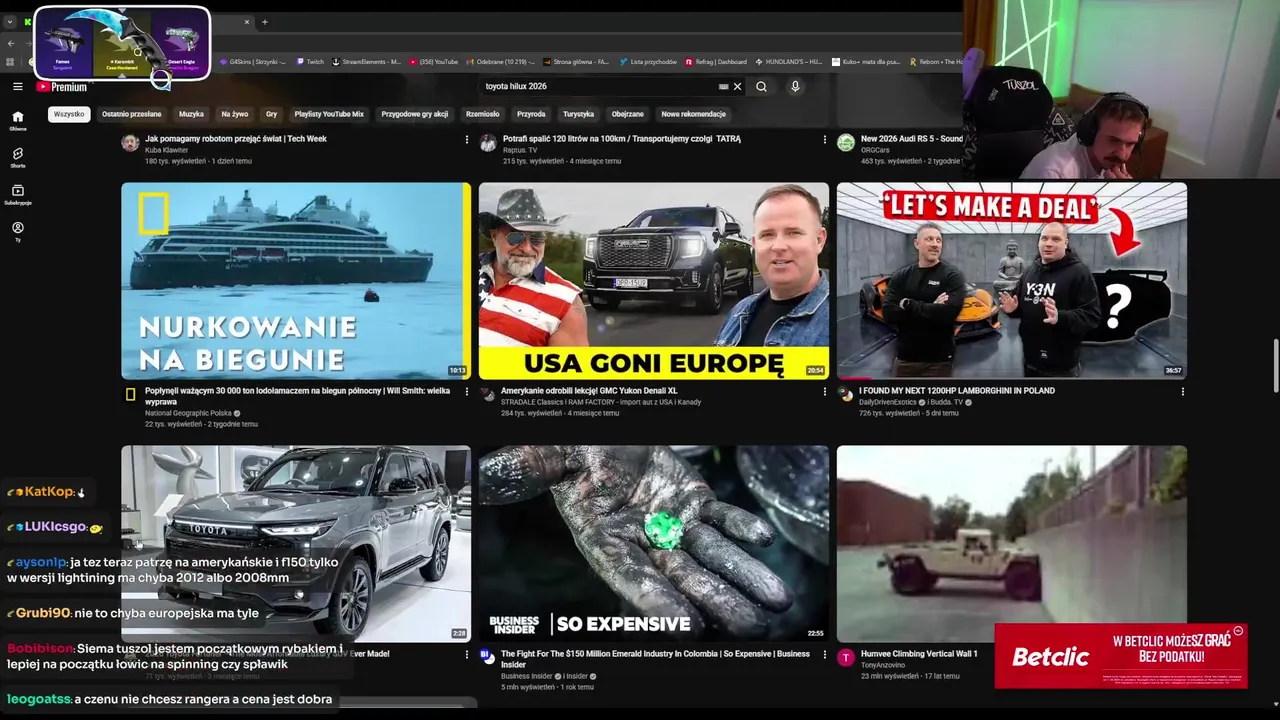Click the page vertical scrollbar thumb
The width and height of the screenshot is (1280, 720).
1275,366
